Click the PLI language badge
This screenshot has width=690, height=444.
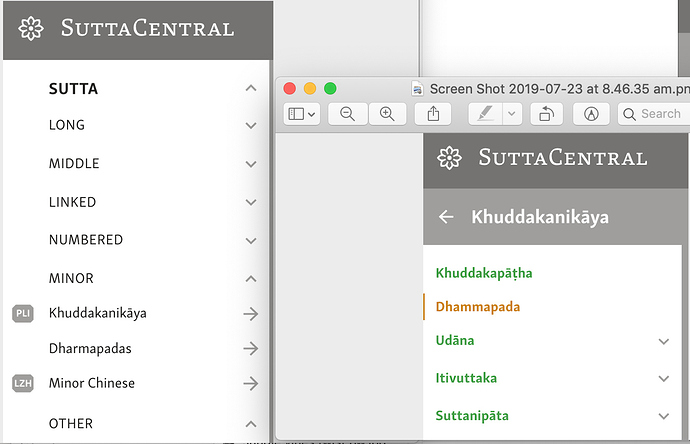click(23, 313)
